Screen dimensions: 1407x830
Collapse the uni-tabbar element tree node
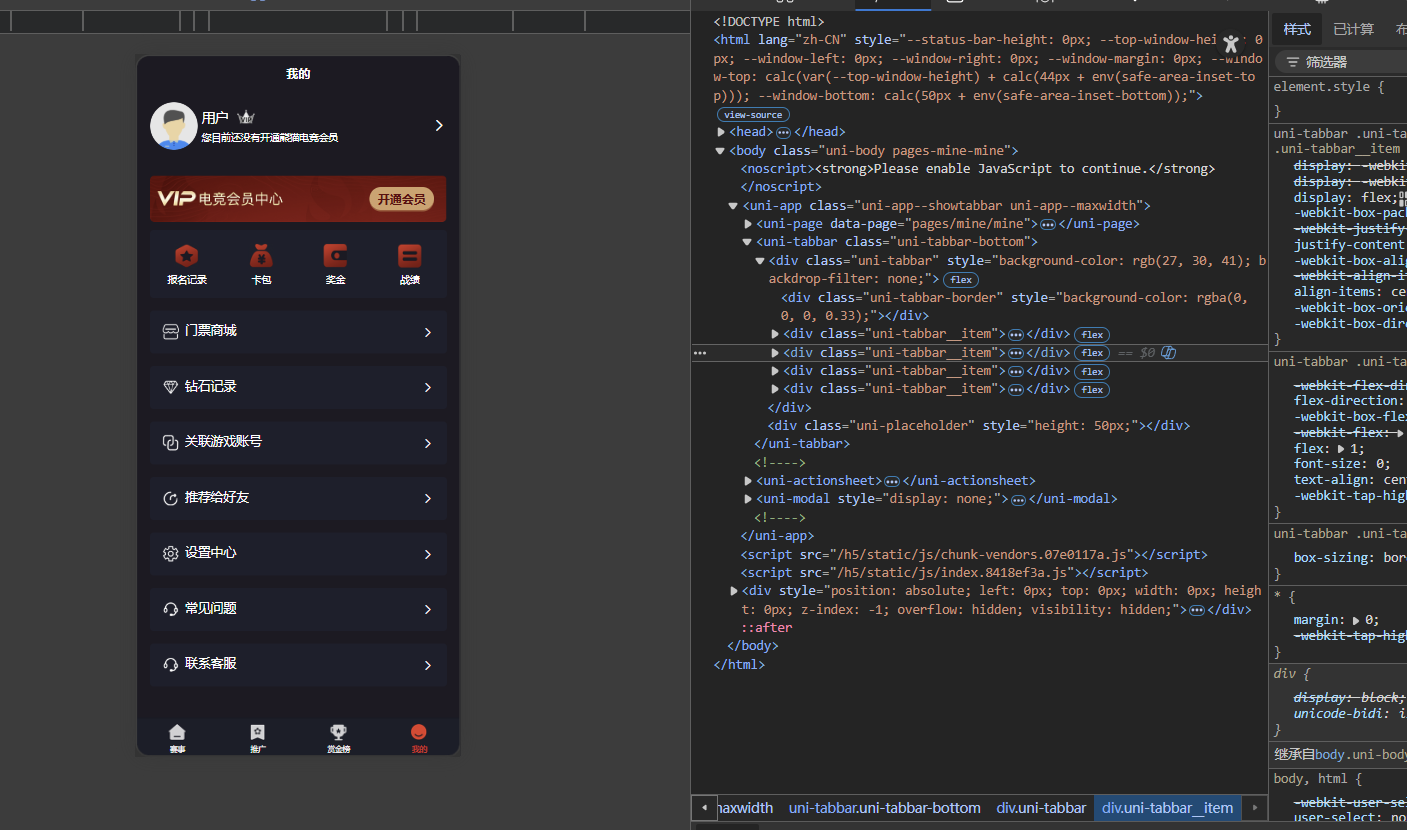tap(747, 242)
